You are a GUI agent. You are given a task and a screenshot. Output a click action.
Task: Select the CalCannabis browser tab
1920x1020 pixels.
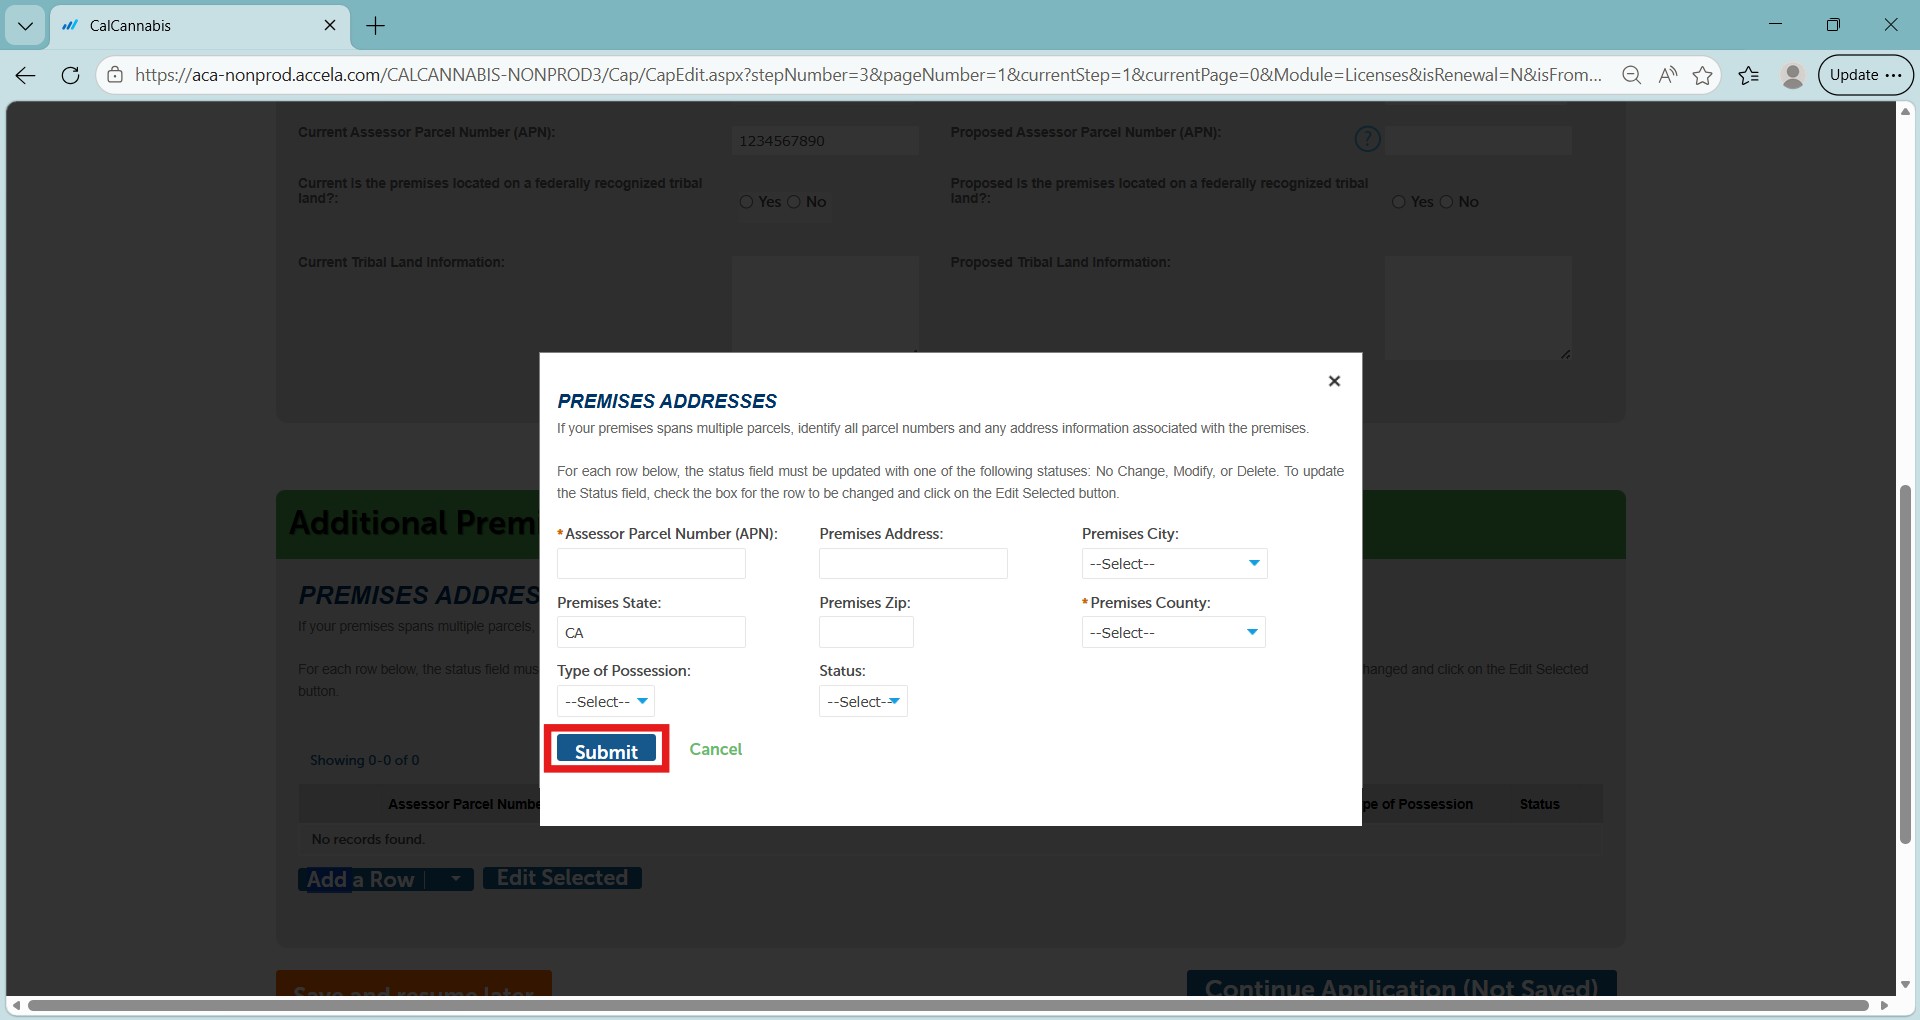(200, 26)
